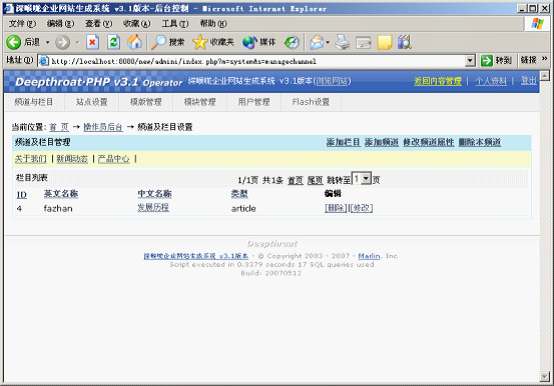Image resolution: width=554 pixels, height=386 pixels.
Task: Select the Flash设置 tab
Action: point(311,102)
